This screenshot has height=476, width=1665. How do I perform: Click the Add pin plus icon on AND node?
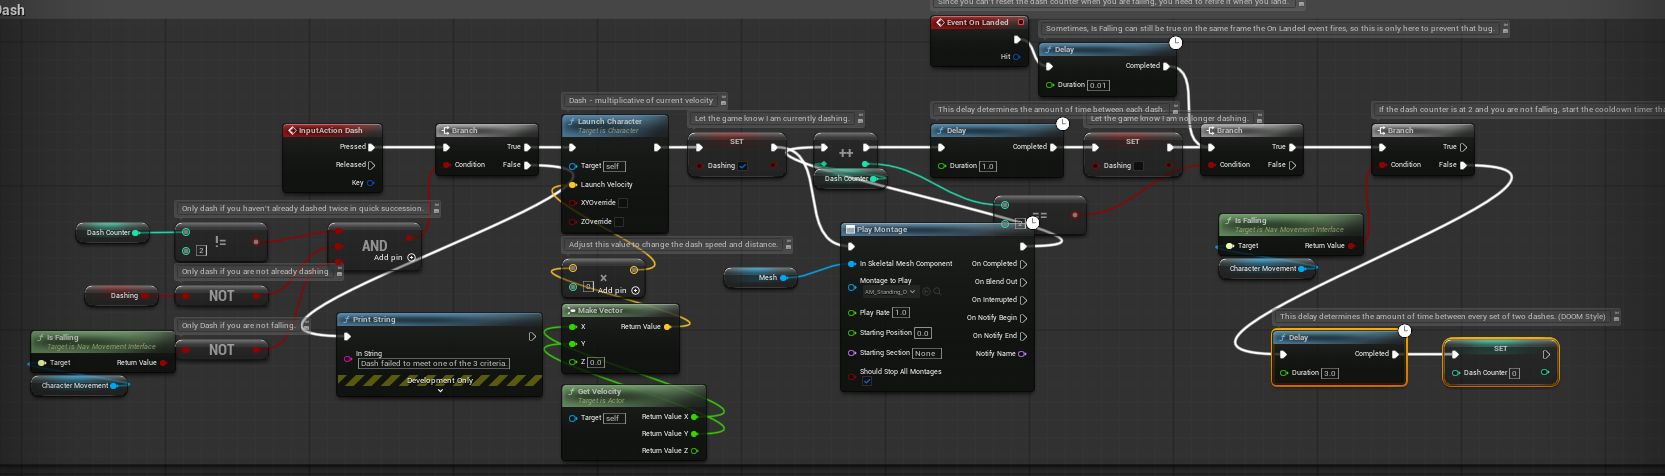(x=411, y=257)
